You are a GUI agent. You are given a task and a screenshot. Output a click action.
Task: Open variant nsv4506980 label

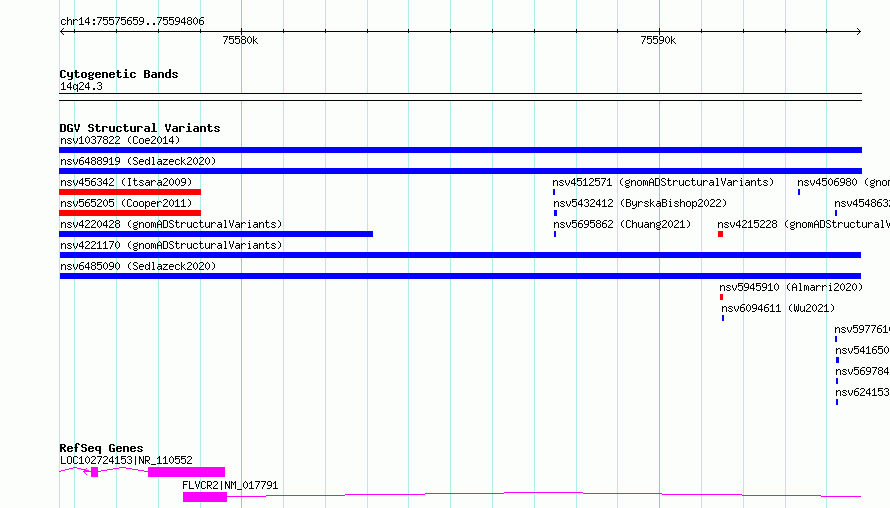point(843,182)
